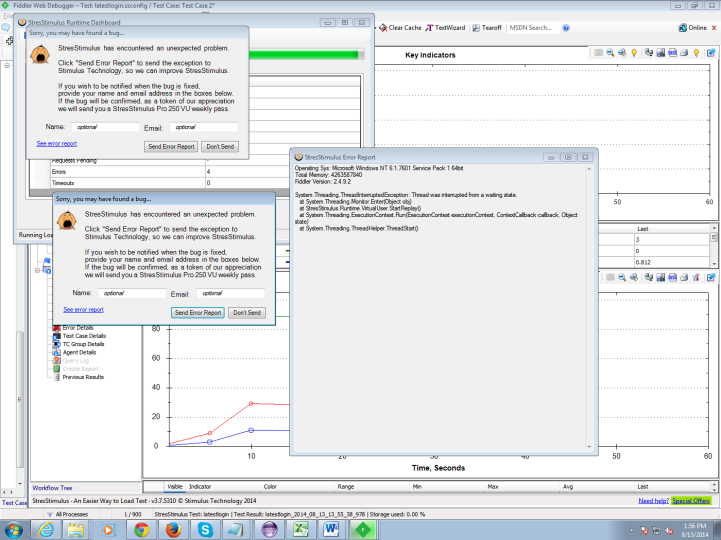Click Don't Send in upper bug dialog
Image resolution: width=721 pixels, height=540 pixels.
[x=220, y=146]
